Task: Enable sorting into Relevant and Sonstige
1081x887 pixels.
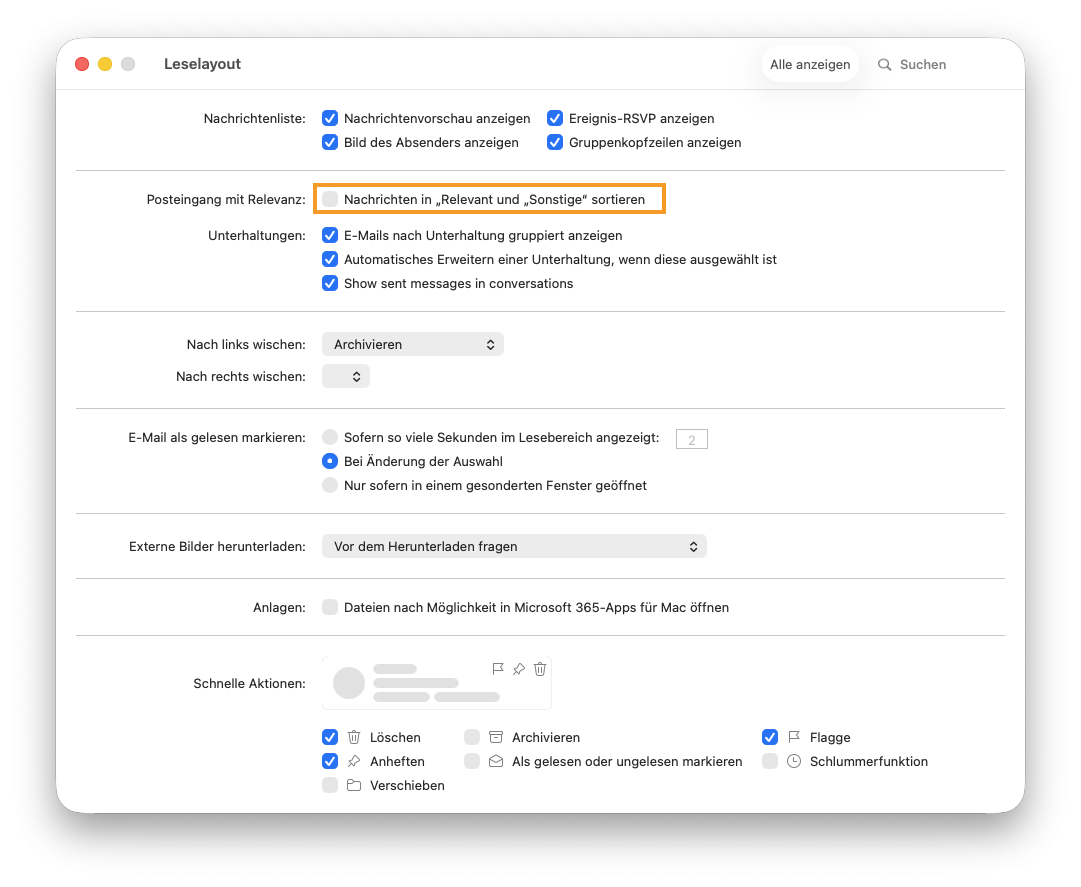Action: tap(330, 200)
